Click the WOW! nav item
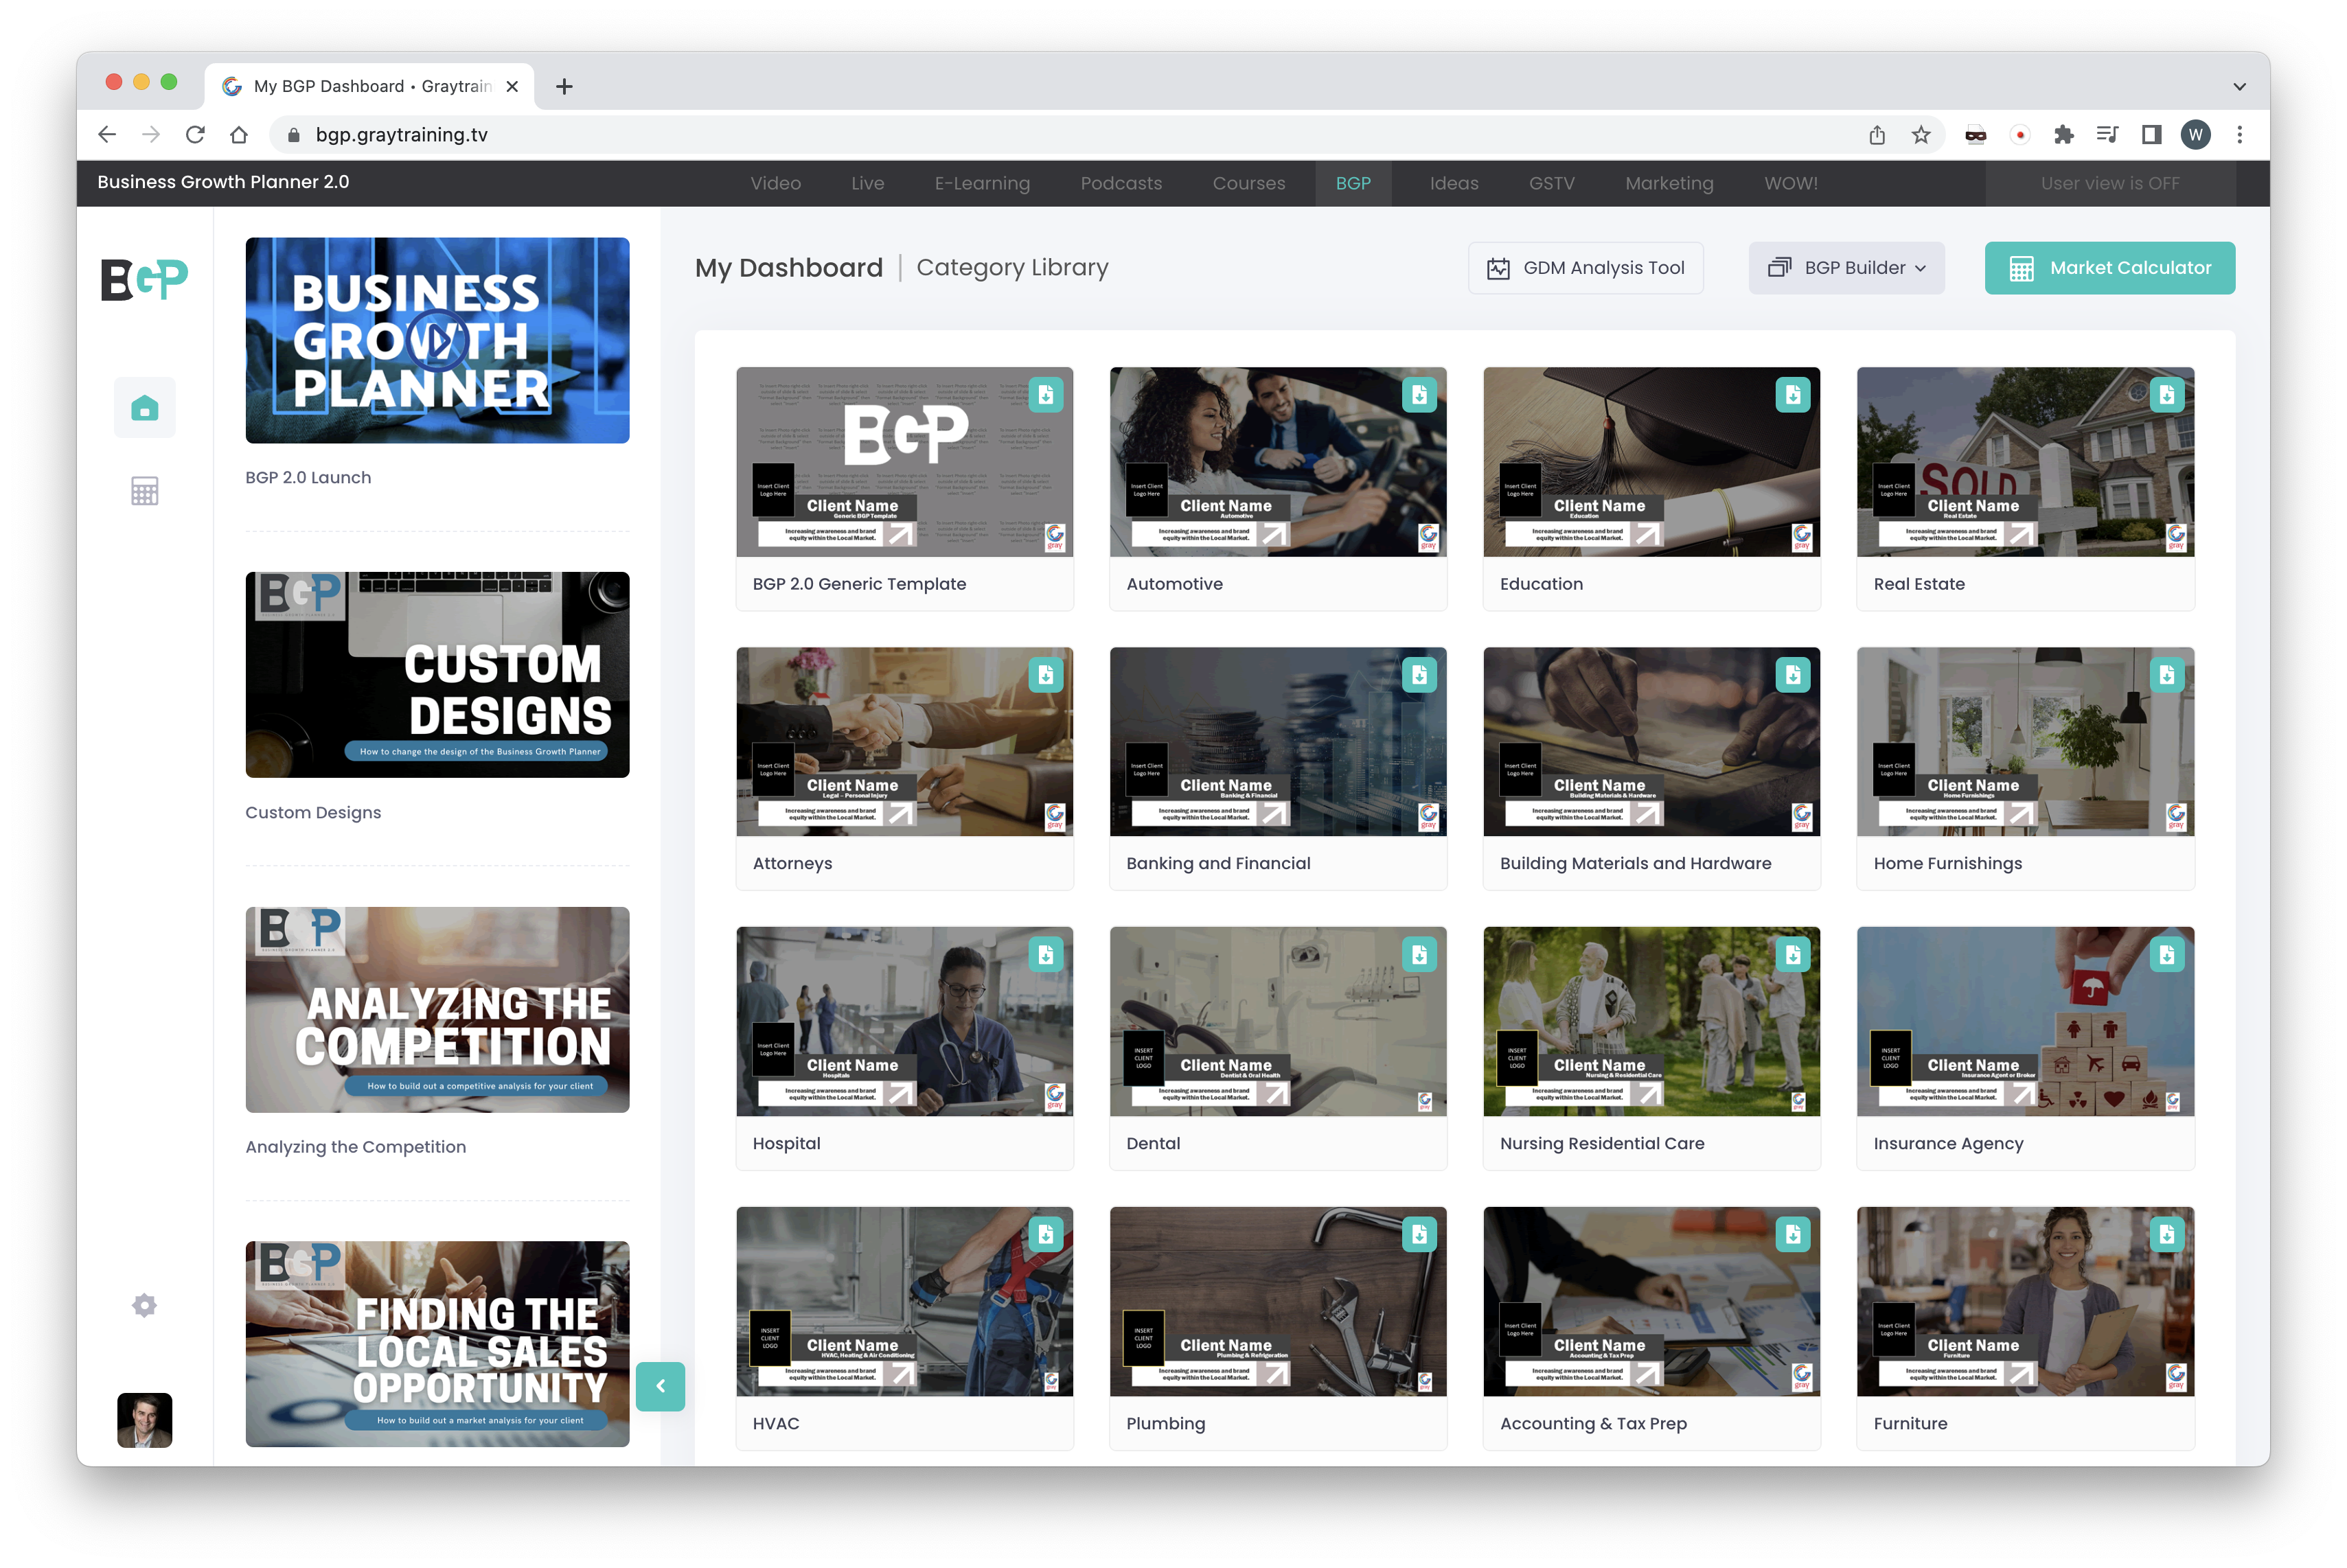The image size is (2347, 1568). 1791,183
